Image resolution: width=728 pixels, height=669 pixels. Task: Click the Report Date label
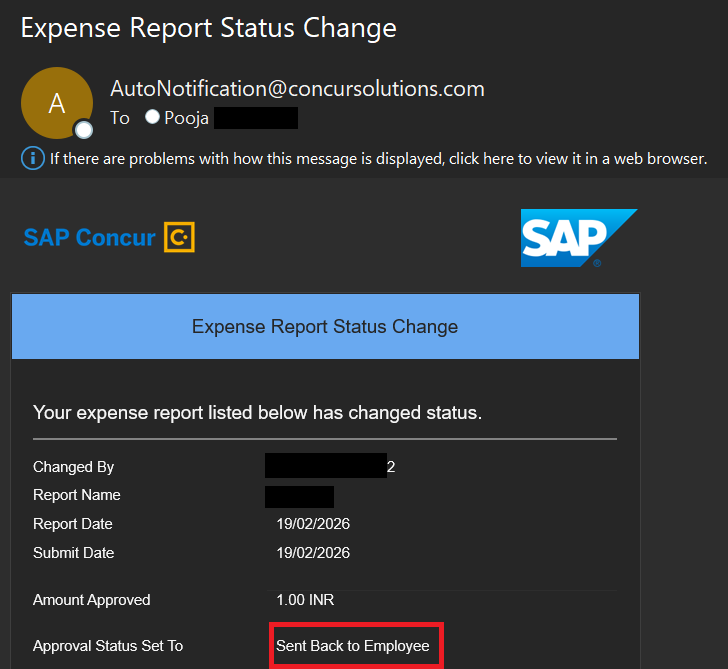[x=73, y=524]
